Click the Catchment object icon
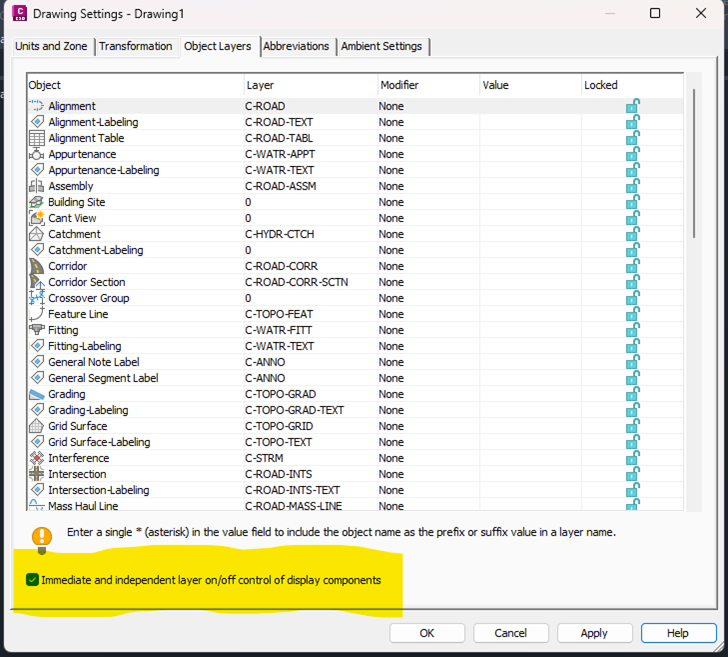 (x=36, y=234)
